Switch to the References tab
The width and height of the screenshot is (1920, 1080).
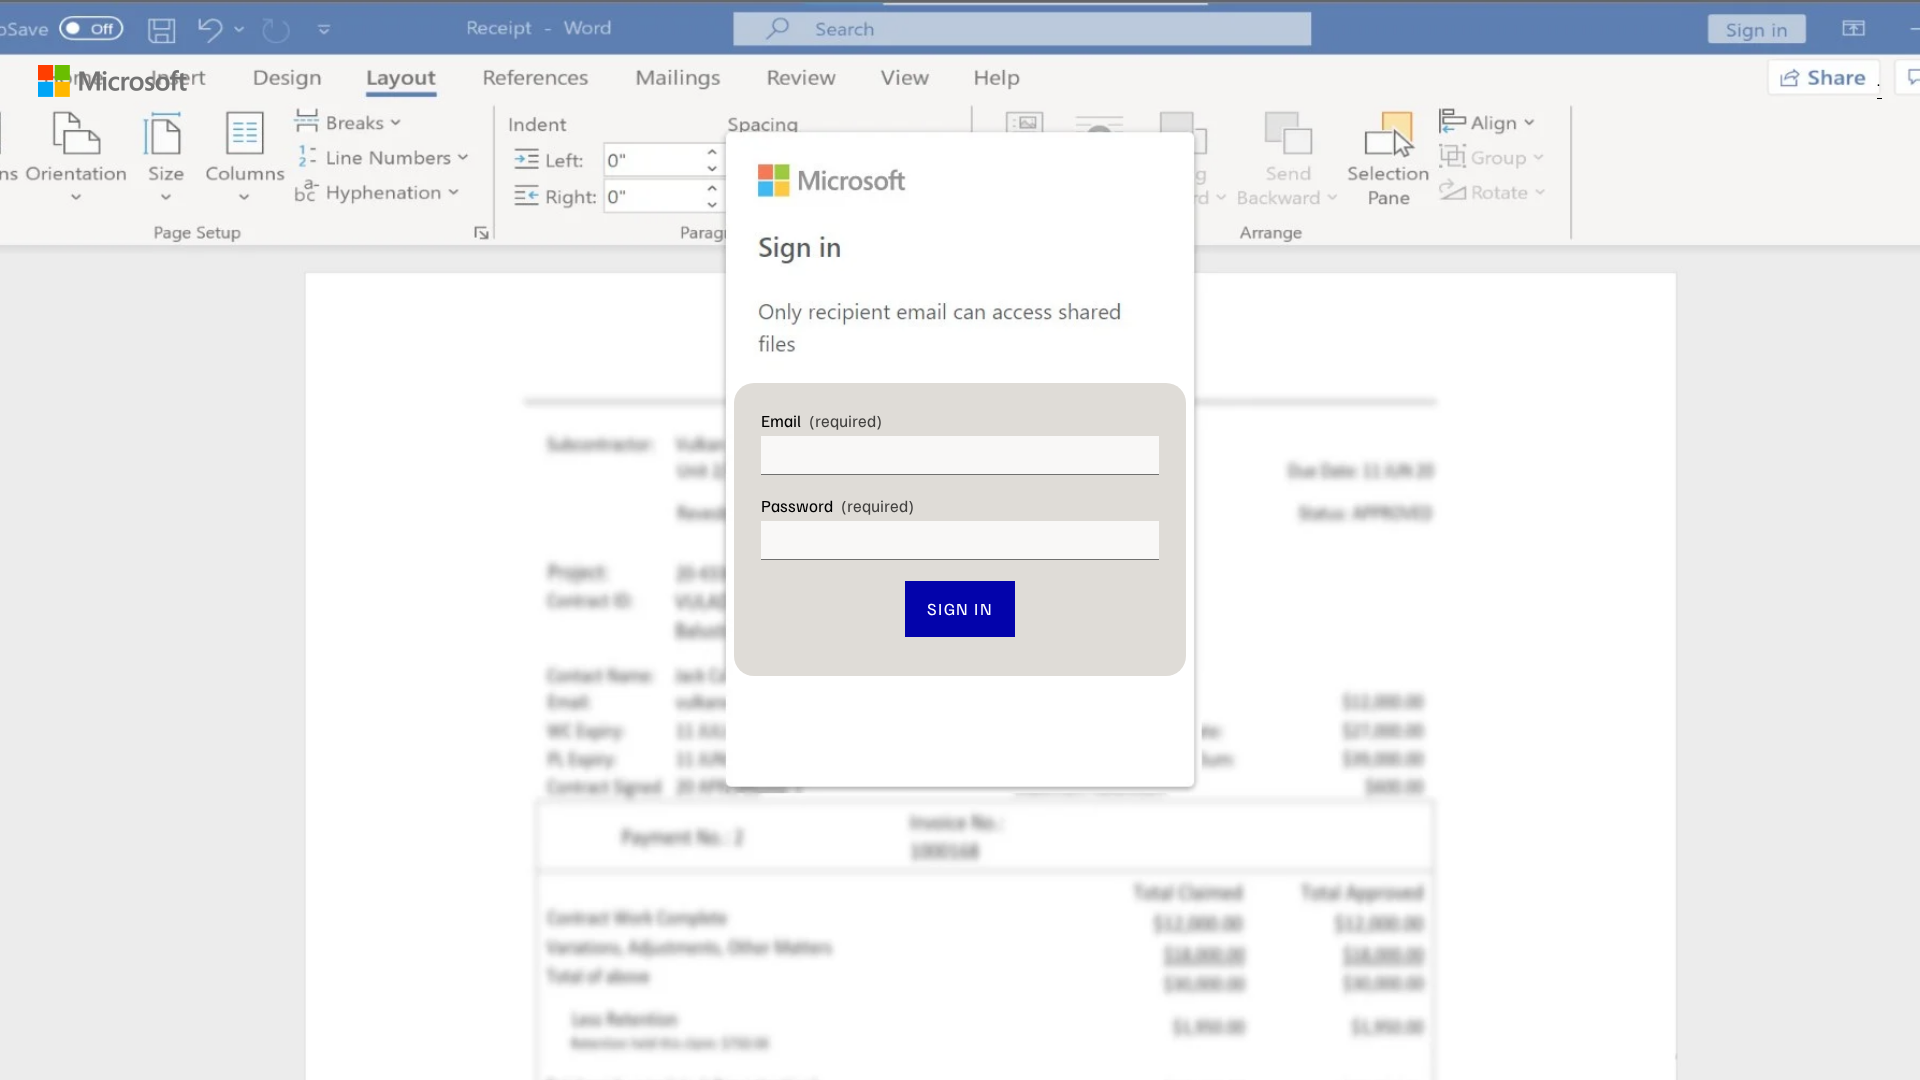[535, 78]
